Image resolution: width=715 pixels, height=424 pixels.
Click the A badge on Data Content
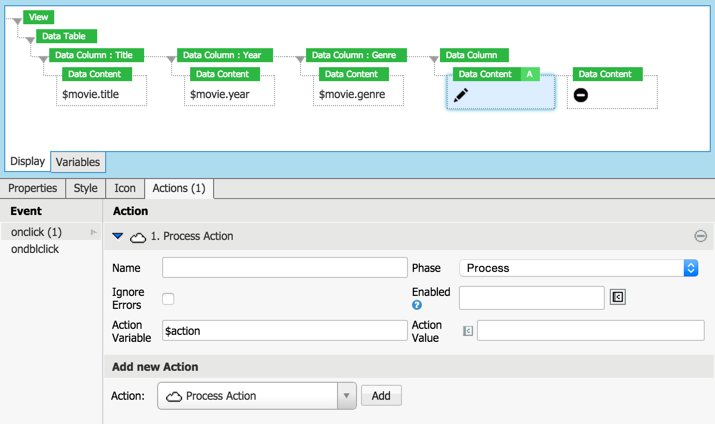[529, 74]
